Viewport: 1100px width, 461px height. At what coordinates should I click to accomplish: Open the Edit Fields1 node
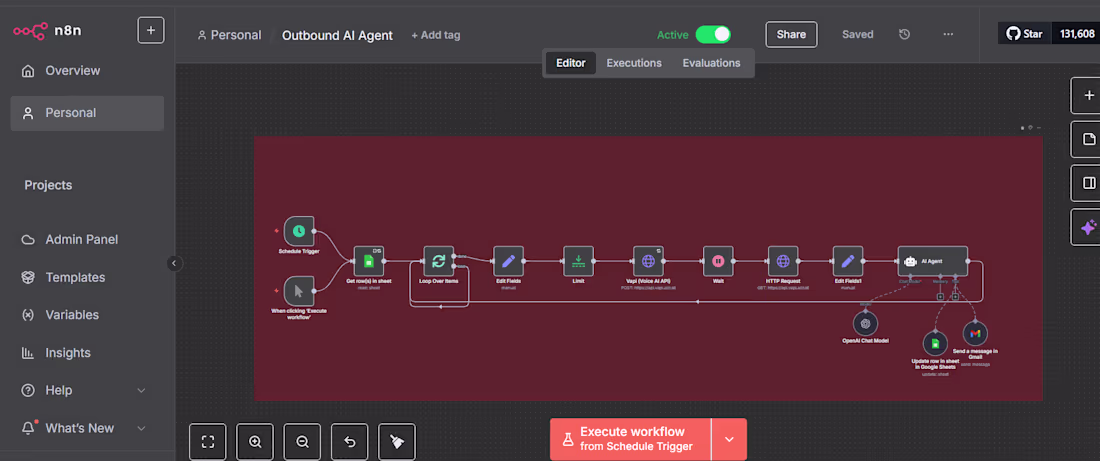click(x=848, y=261)
